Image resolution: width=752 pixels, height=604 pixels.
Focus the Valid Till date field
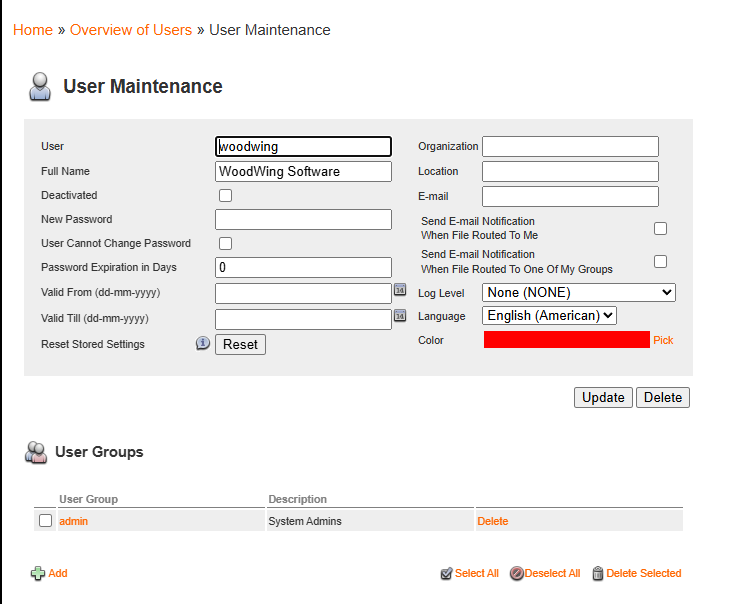click(304, 319)
